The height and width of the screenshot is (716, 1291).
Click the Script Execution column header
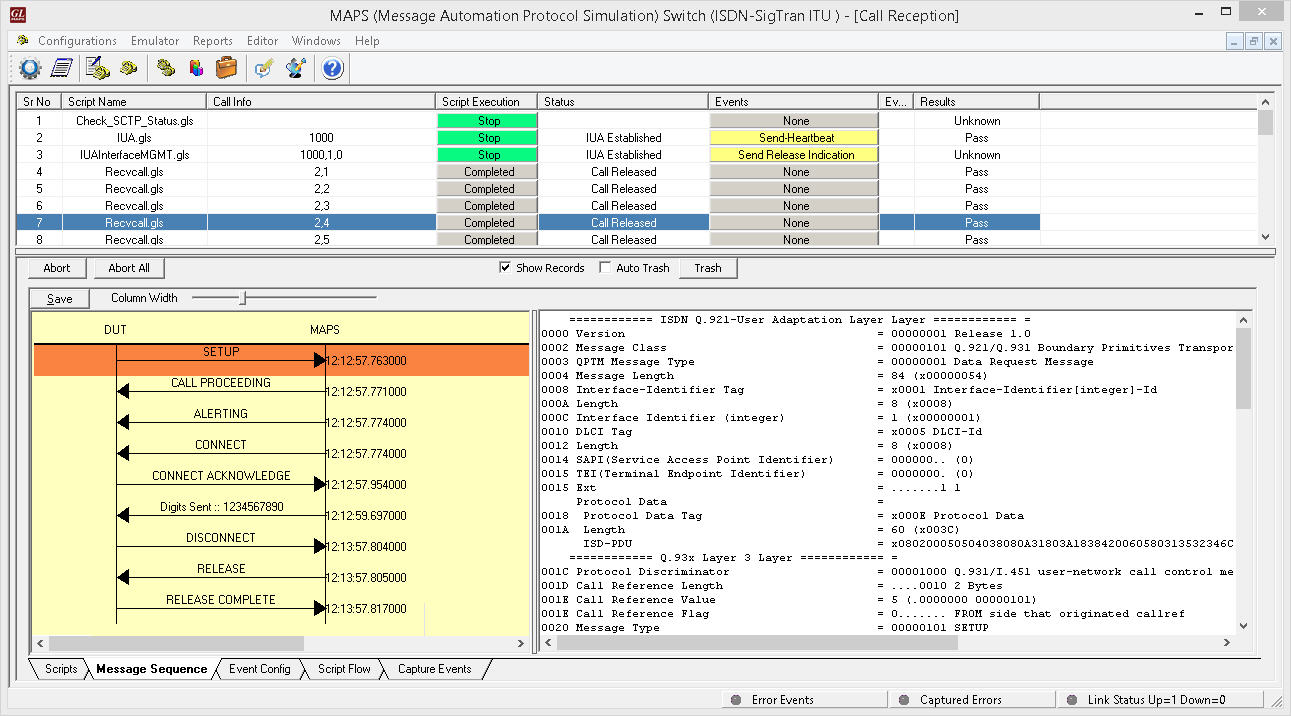488,101
